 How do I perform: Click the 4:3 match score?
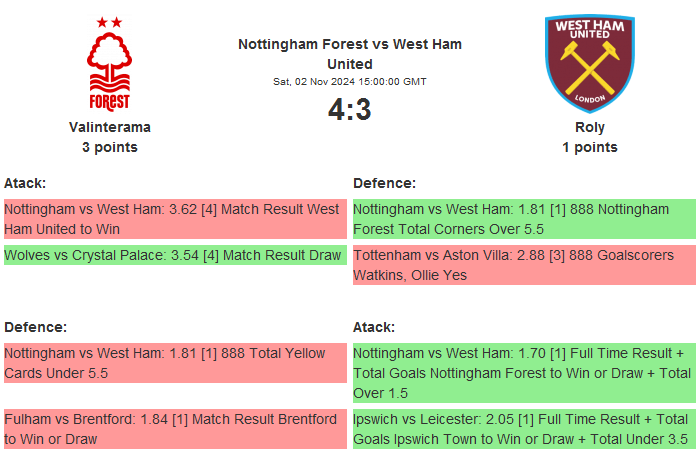point(350,109)
